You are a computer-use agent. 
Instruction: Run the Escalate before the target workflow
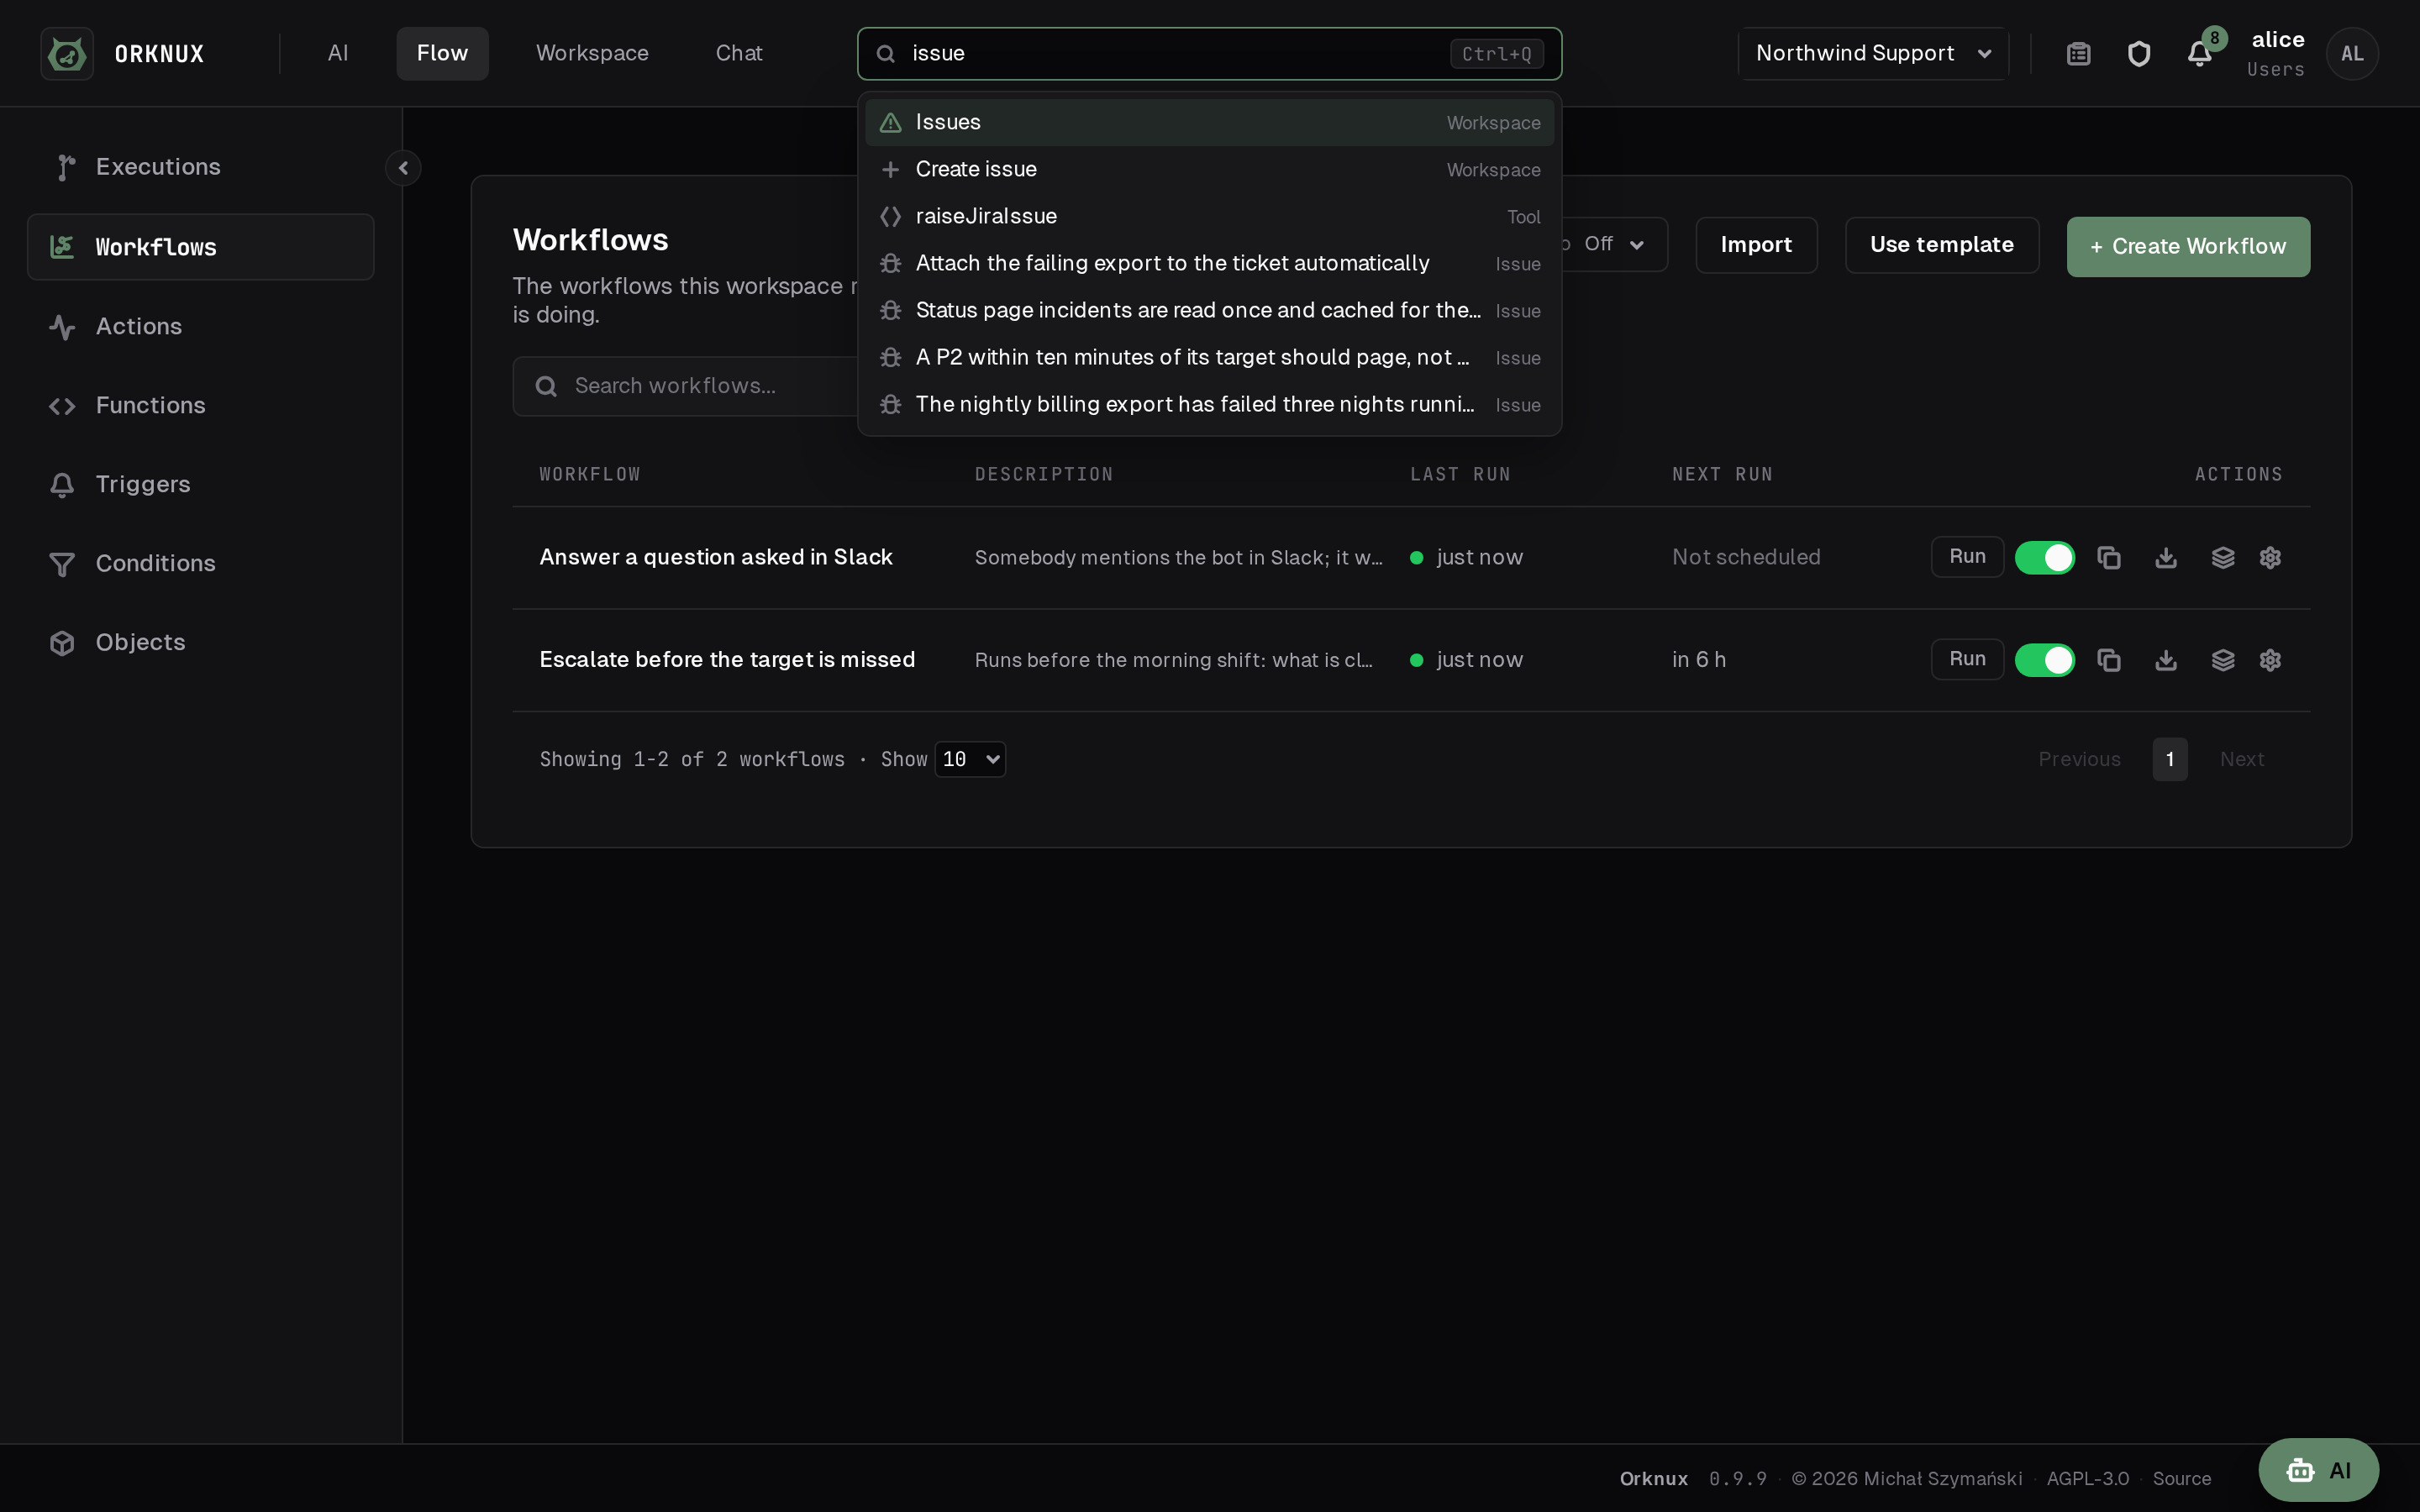pyautogui.click(x=1967, y=659)
